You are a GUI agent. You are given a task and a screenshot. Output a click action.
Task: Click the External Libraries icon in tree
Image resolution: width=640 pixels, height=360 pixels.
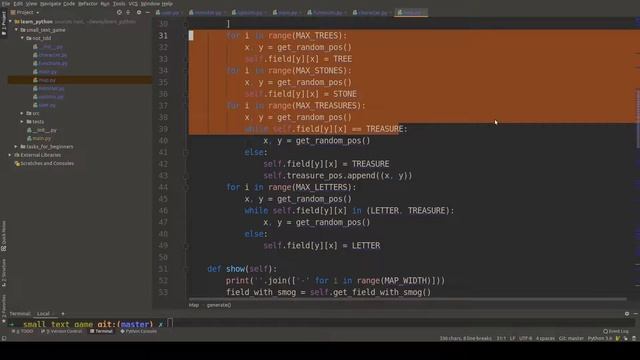click(17, 155)
